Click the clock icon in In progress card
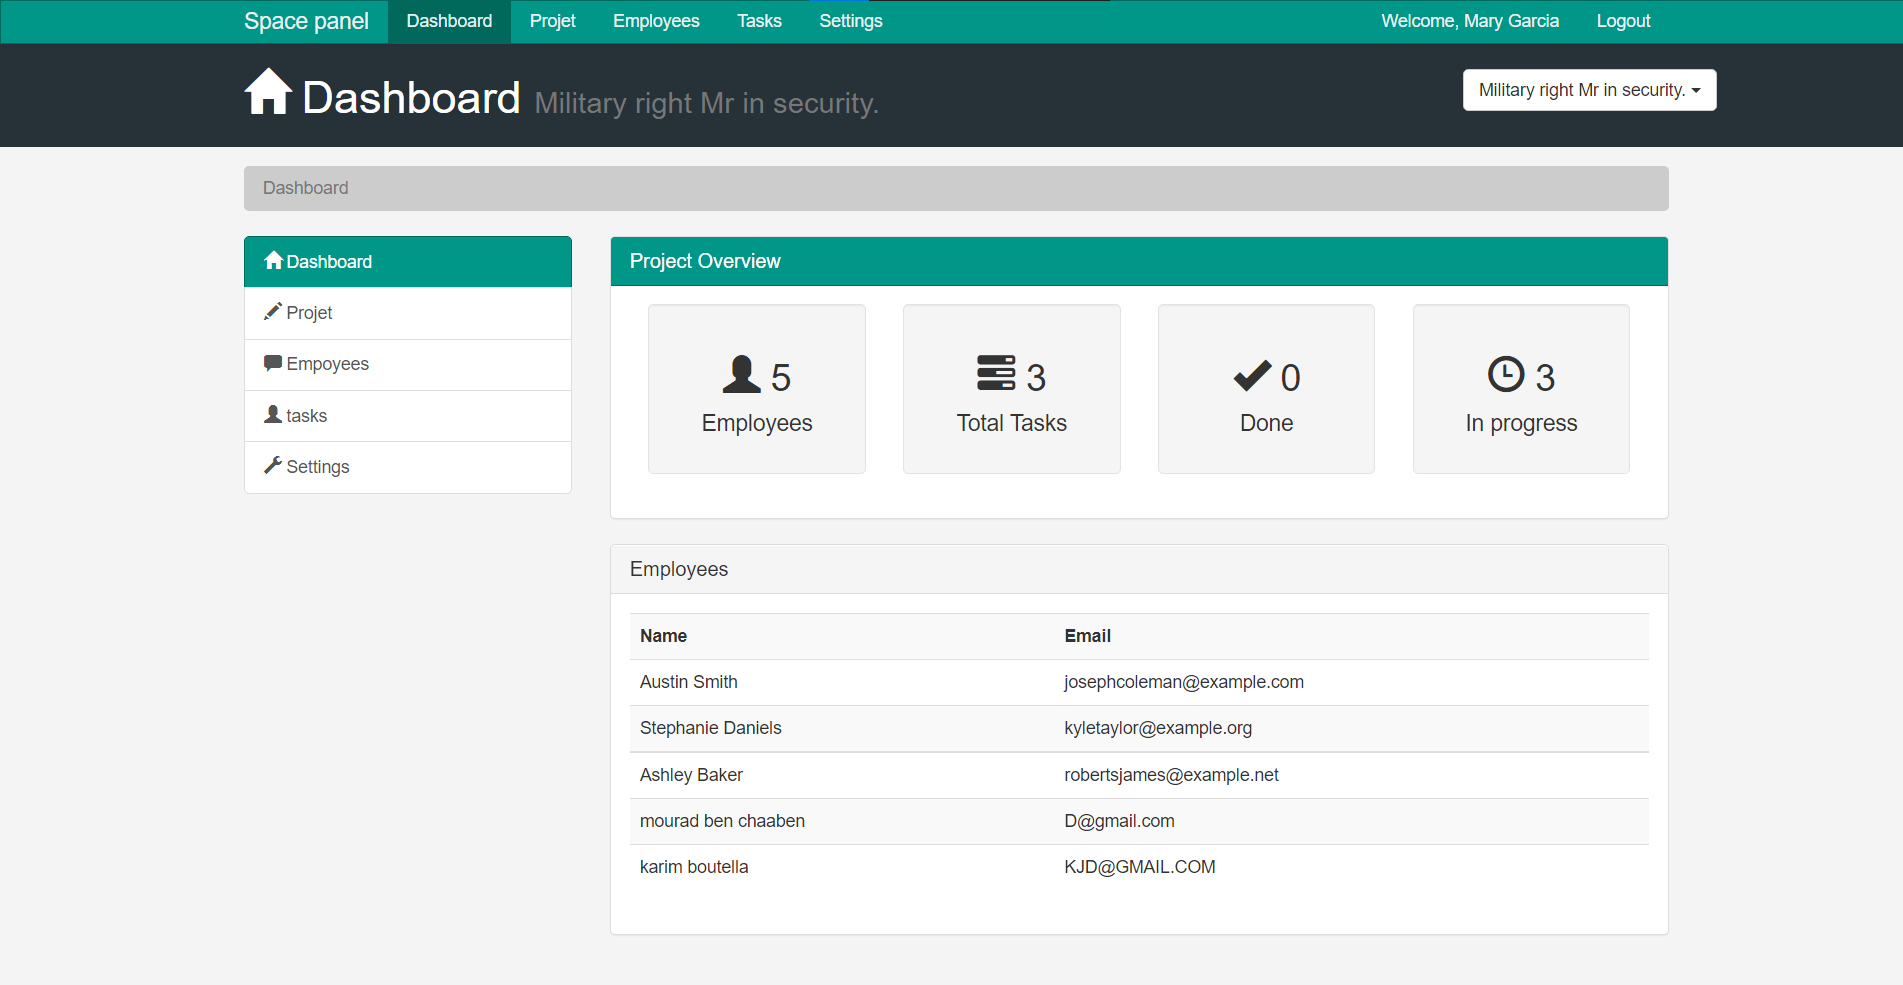Screen dimensions: 1903x985 1506,374
